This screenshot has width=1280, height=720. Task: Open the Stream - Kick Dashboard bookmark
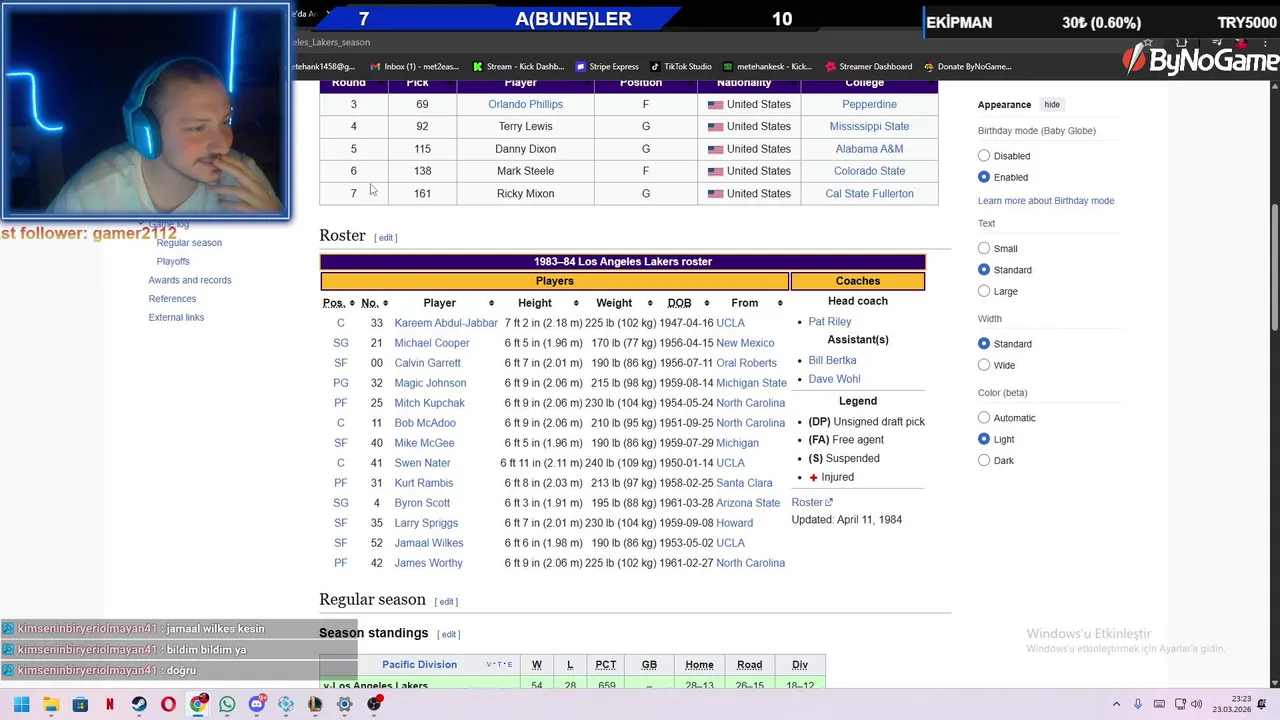pyautogui.click(x=519, y=67)
